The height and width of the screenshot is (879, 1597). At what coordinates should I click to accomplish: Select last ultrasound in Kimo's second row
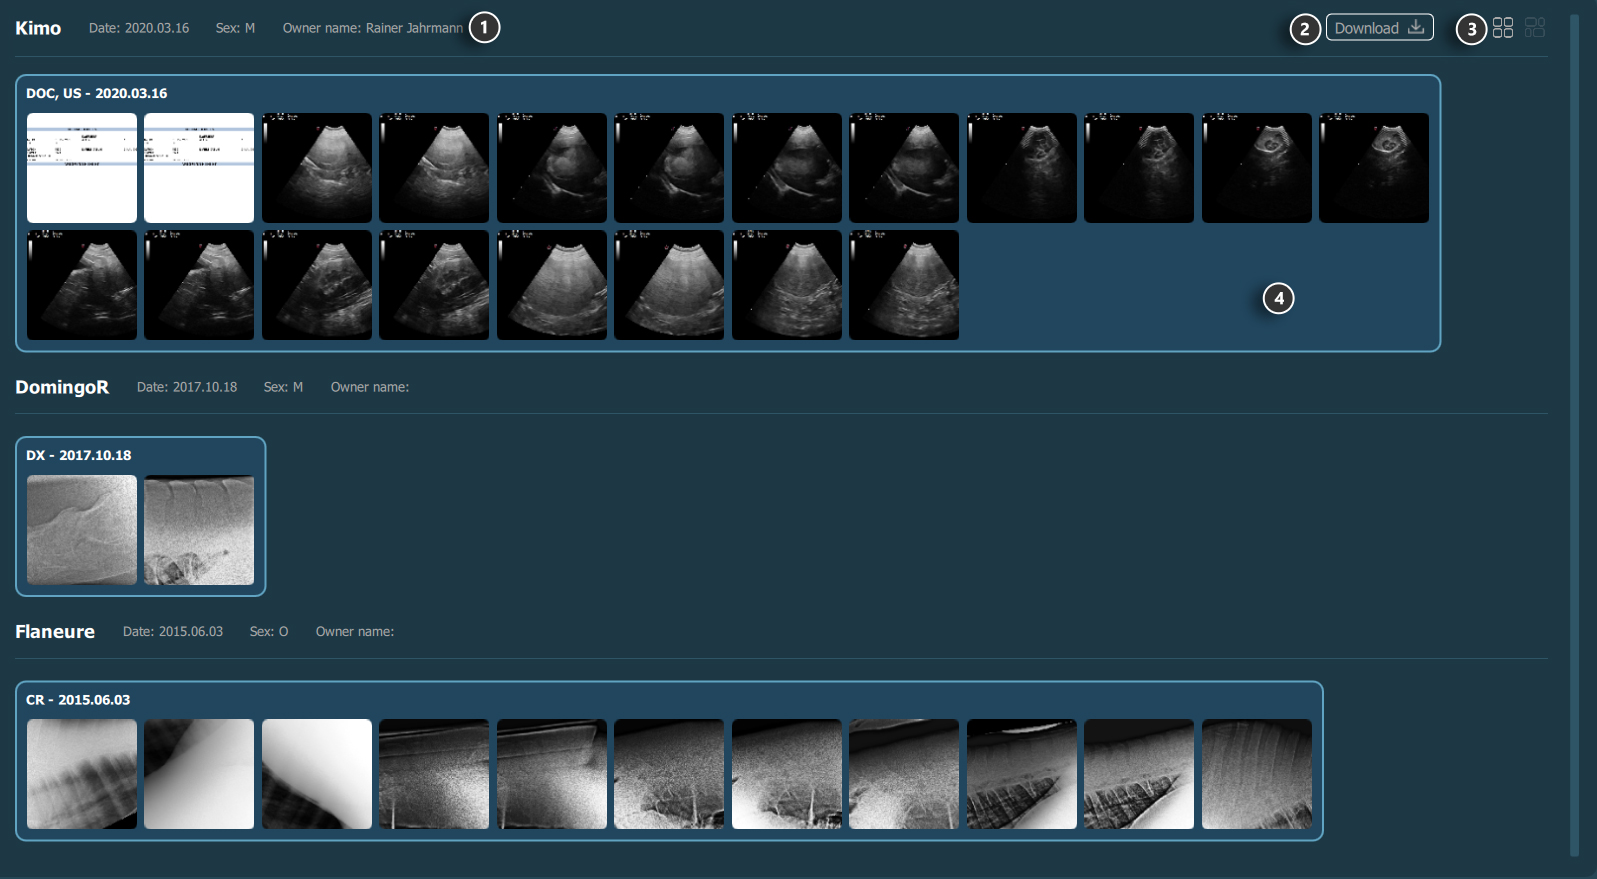pyautogui.click(x=904, y=285)
